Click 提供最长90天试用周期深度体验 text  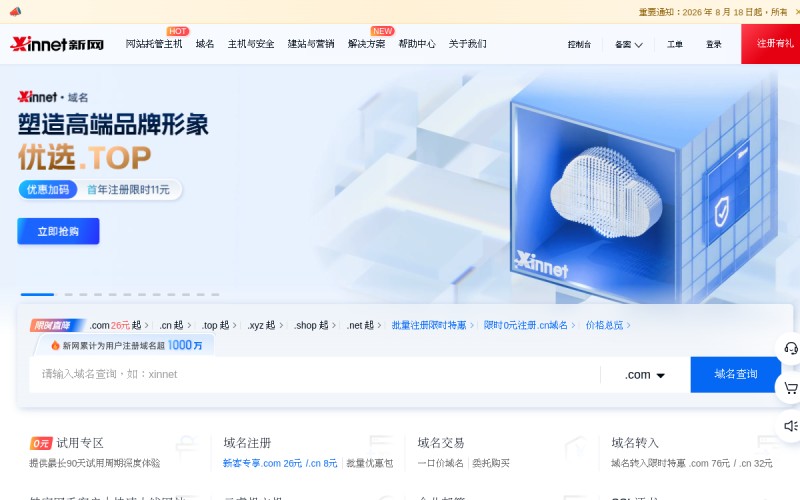tap(95, 463)
